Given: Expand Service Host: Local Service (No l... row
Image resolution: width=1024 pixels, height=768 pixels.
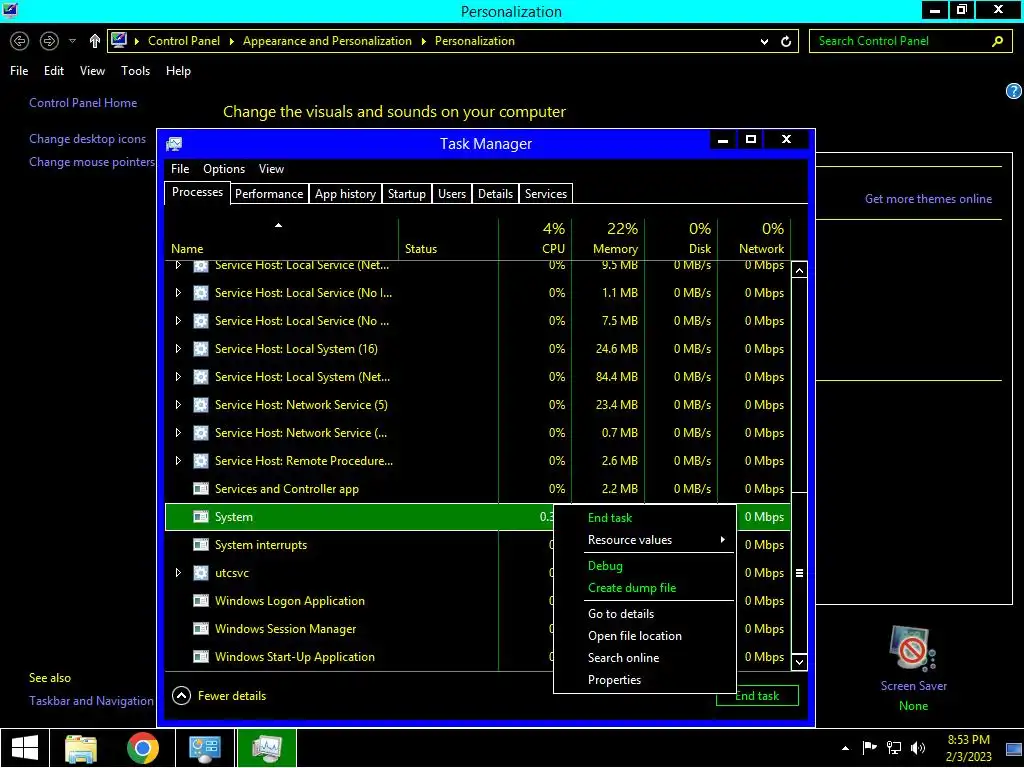Looking at the screenshot, I should click(x=178, y=293).
